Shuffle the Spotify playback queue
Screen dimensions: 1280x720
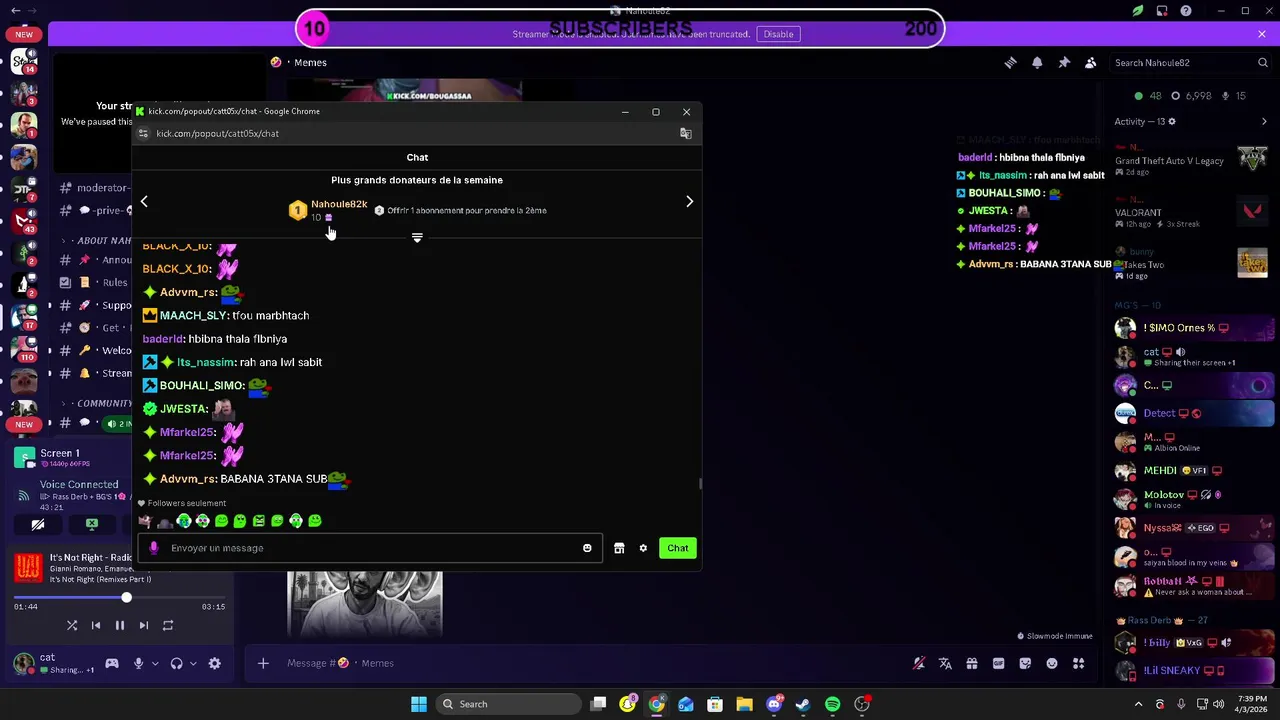[72, 626]
